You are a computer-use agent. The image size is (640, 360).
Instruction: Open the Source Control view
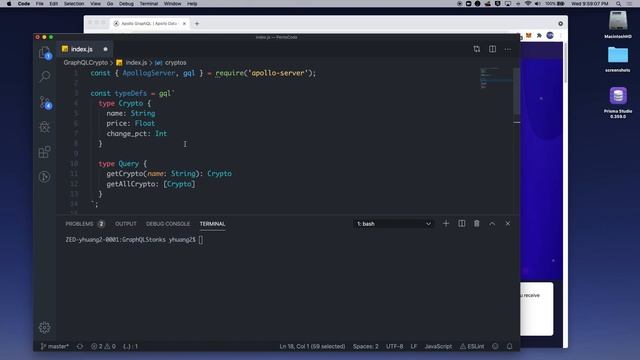click(x=45, y=102)
